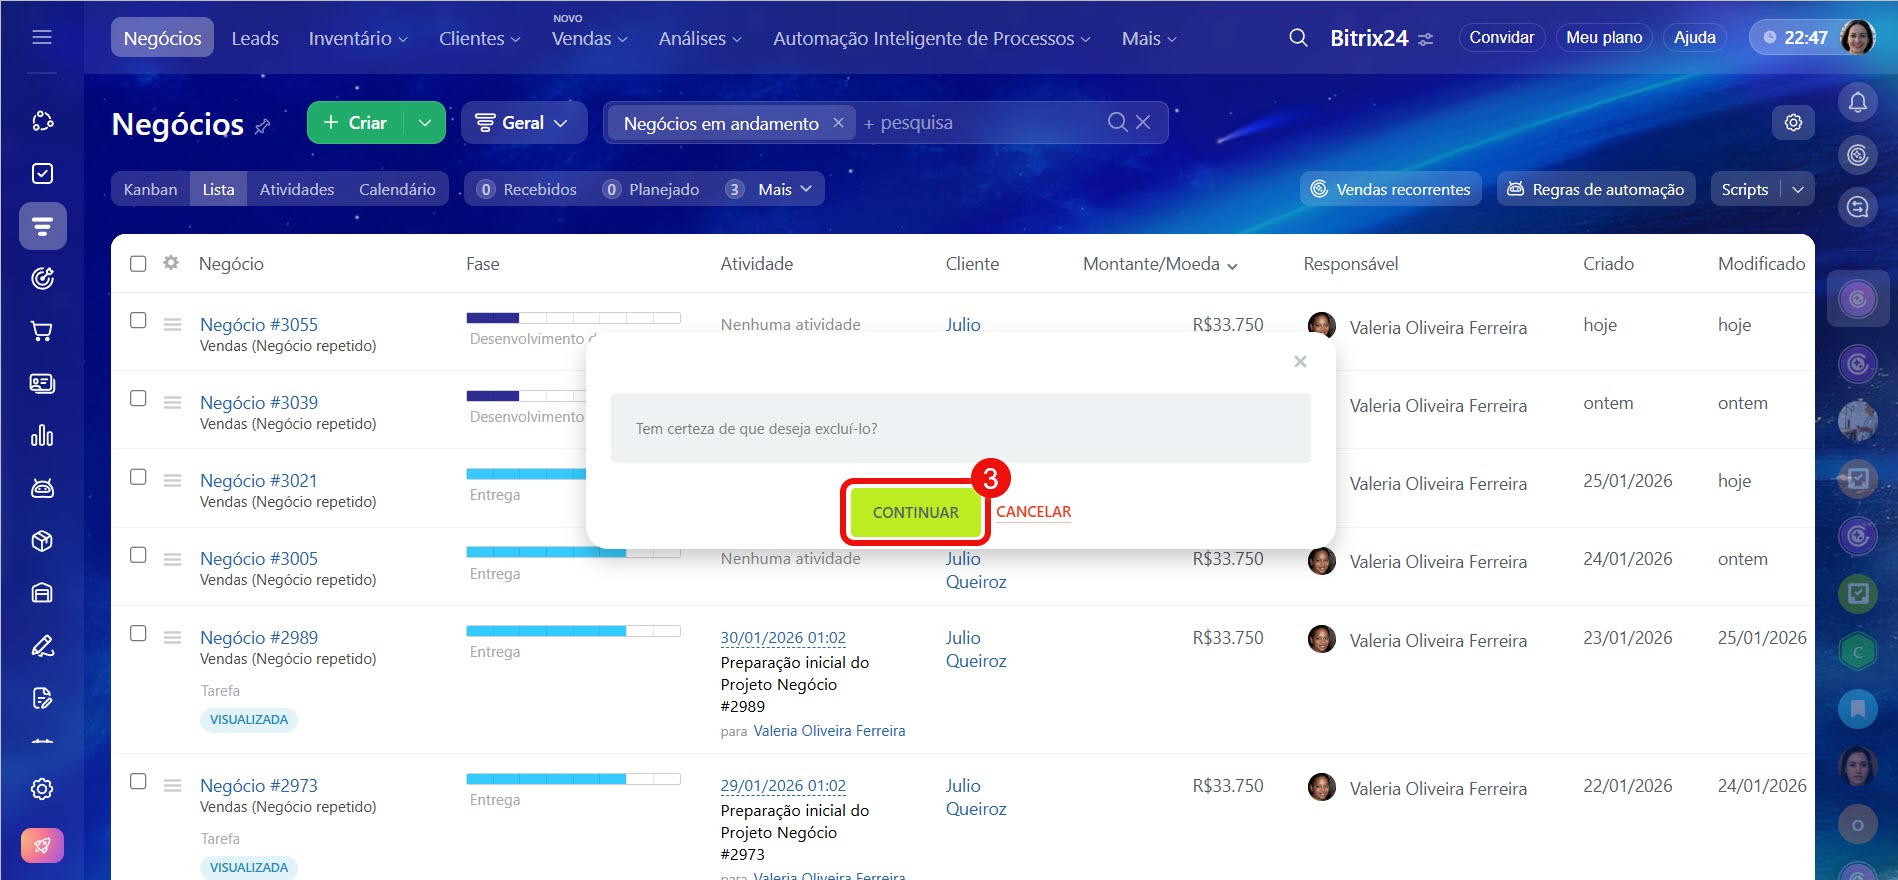Viewport: 1898px width, 880px height.
Task: Click the stage progress bar for Negócio #2989
Action: tap(573, 631)
